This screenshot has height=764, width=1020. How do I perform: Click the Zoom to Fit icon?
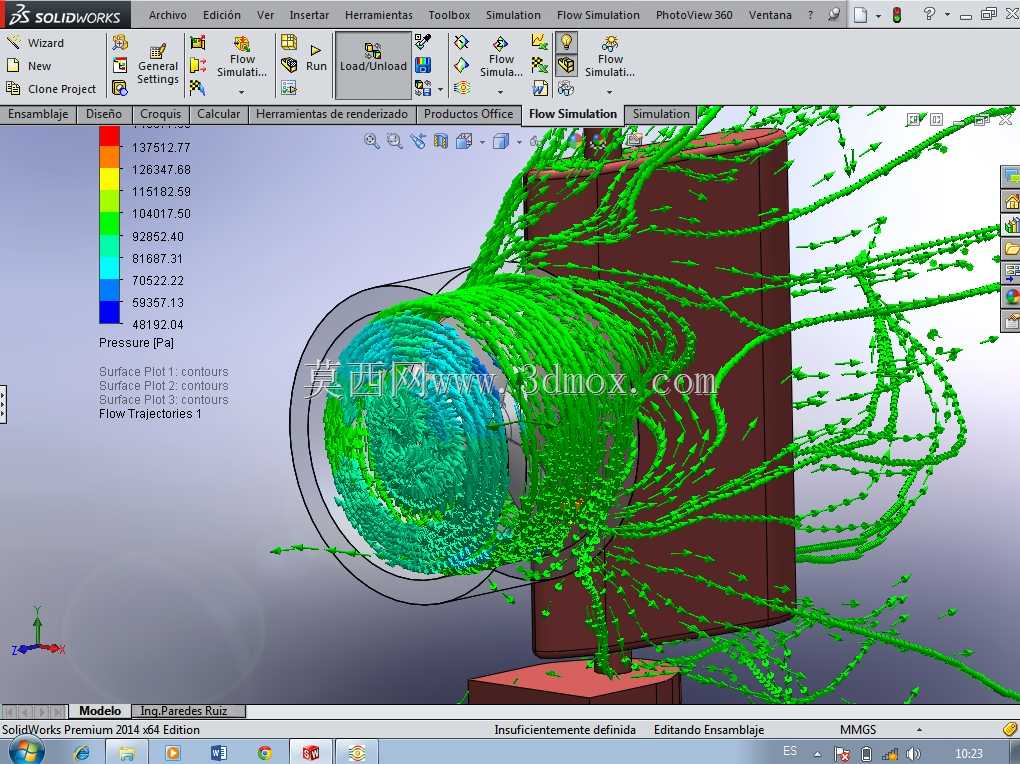click(371, 141)
